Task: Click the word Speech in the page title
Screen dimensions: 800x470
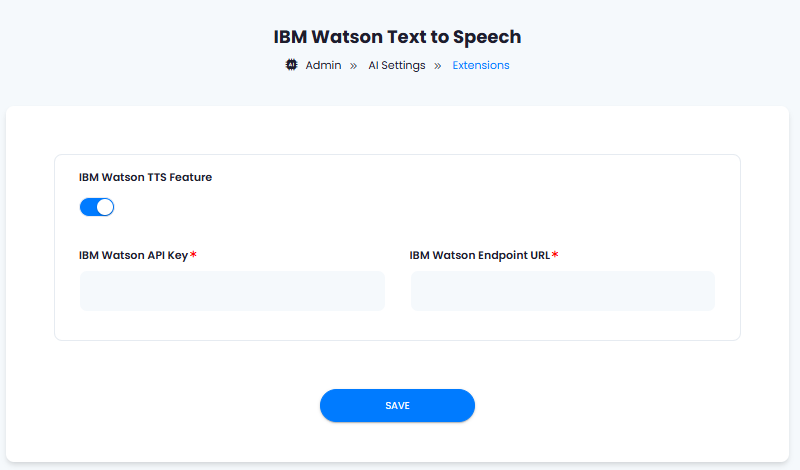Action: point(487,37)
